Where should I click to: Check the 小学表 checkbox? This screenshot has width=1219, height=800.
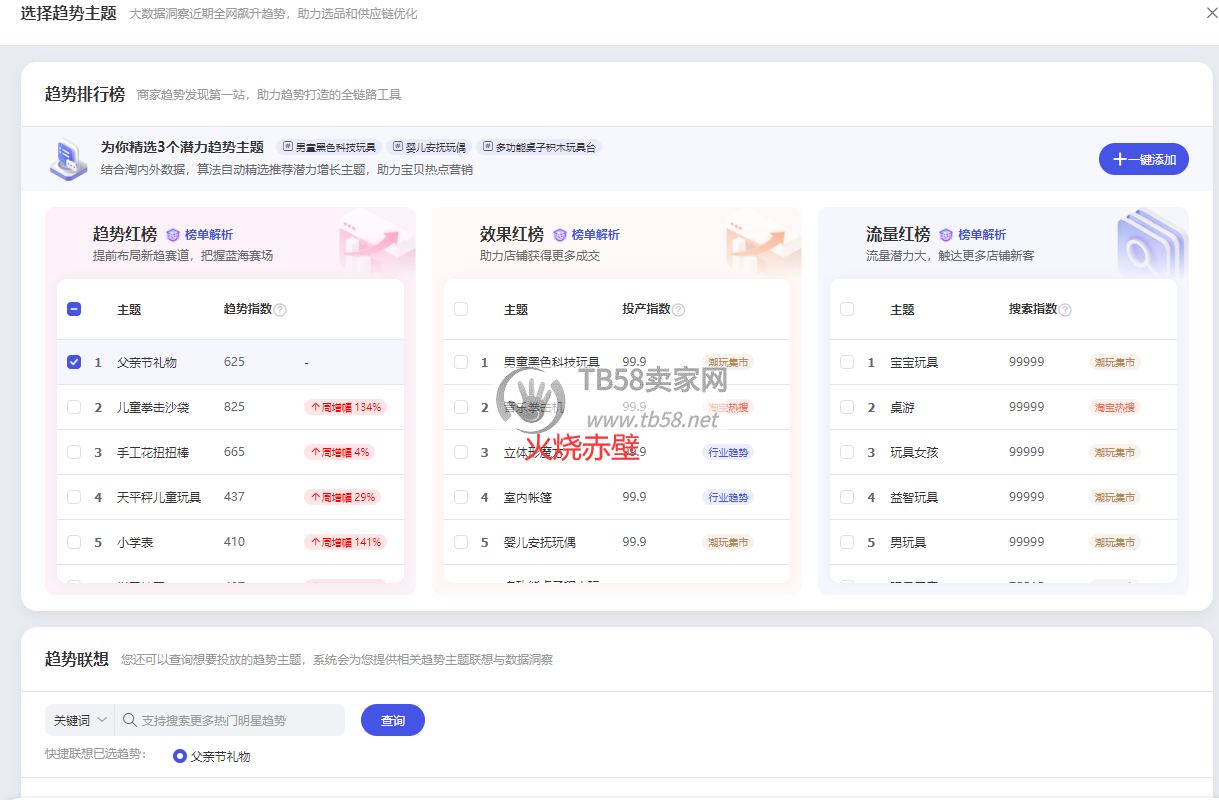pos(74,542)
